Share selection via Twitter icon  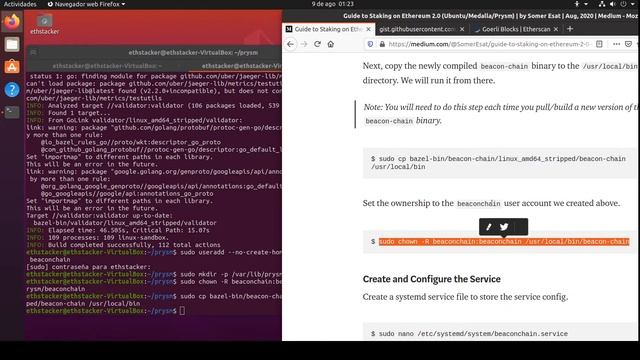tap(504, 227)
